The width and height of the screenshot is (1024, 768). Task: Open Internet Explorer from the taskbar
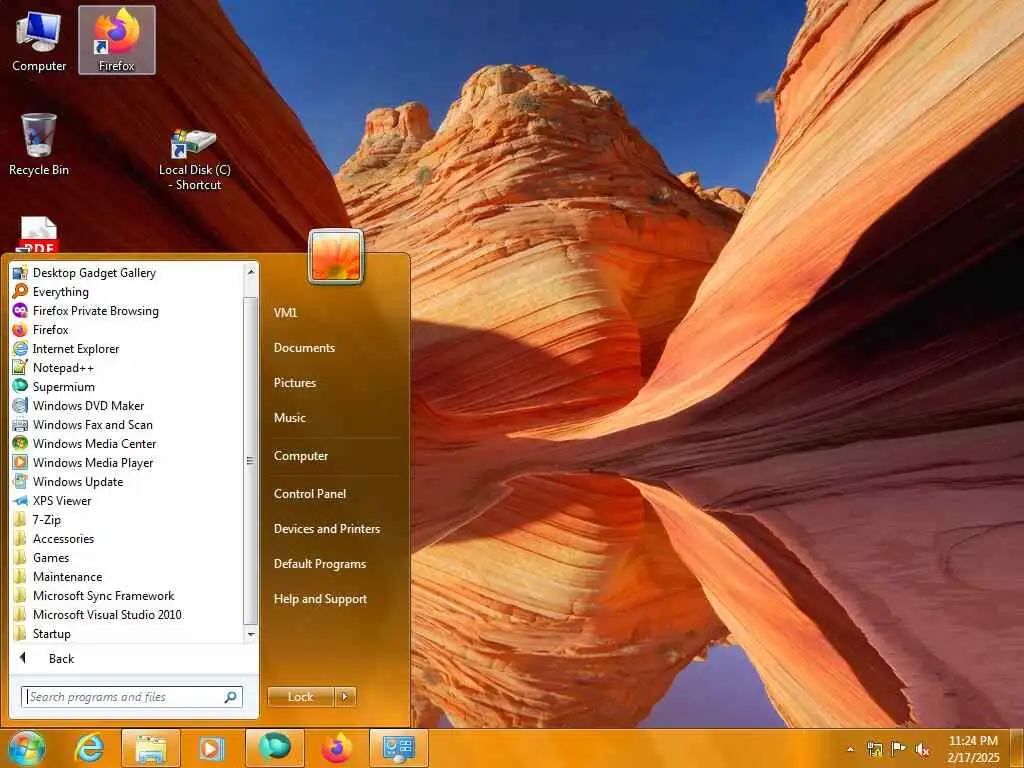[89, 748]
